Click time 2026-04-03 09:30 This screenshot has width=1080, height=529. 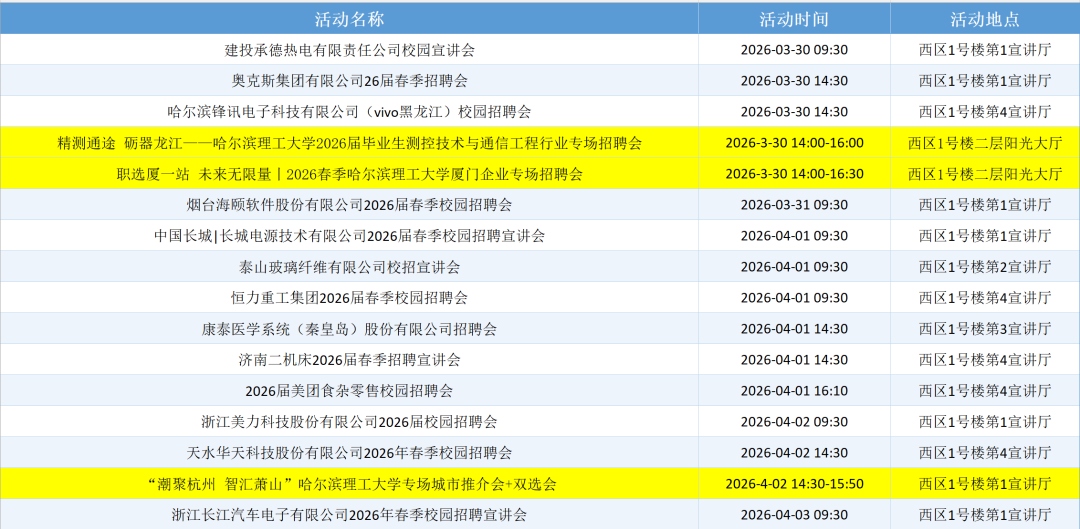point(794,515)
